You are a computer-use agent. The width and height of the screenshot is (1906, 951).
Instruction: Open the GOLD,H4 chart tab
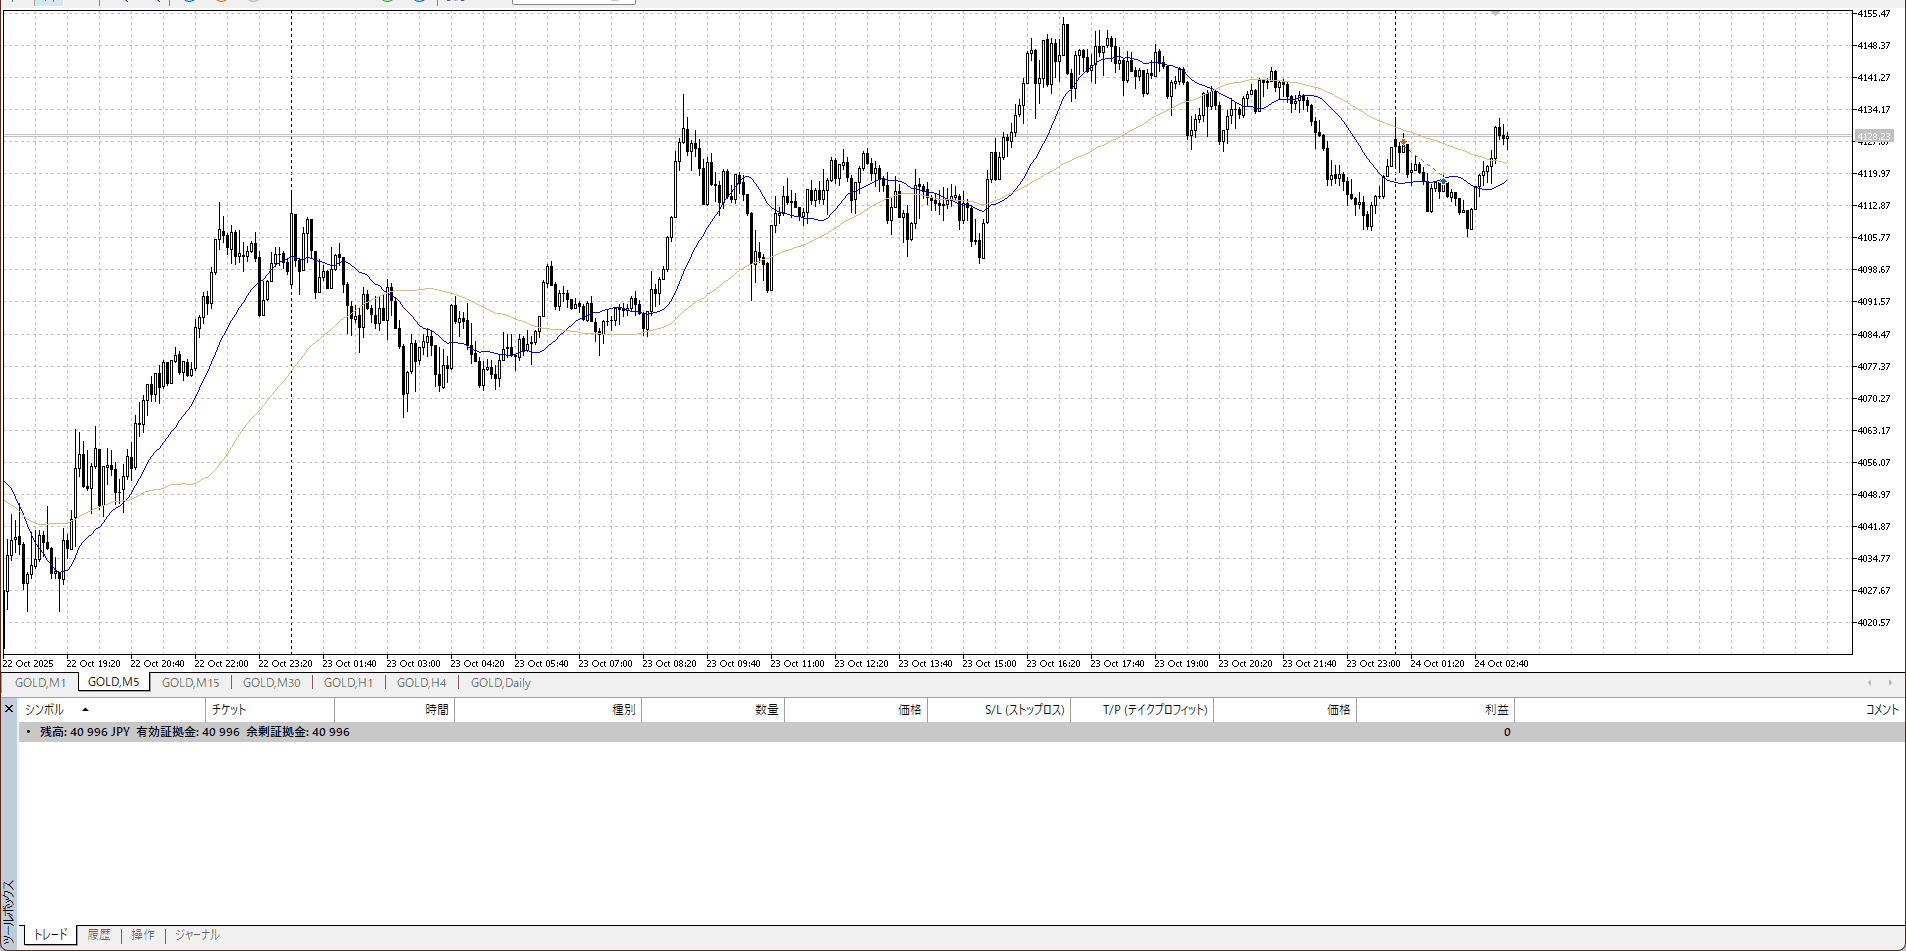(x=421, y=683)
